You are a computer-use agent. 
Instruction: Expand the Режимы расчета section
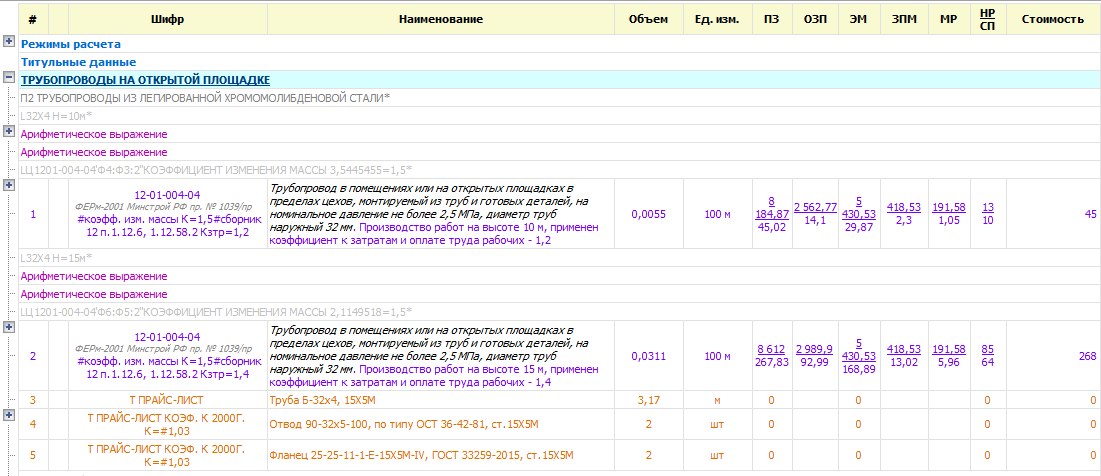tap(9, 42)
